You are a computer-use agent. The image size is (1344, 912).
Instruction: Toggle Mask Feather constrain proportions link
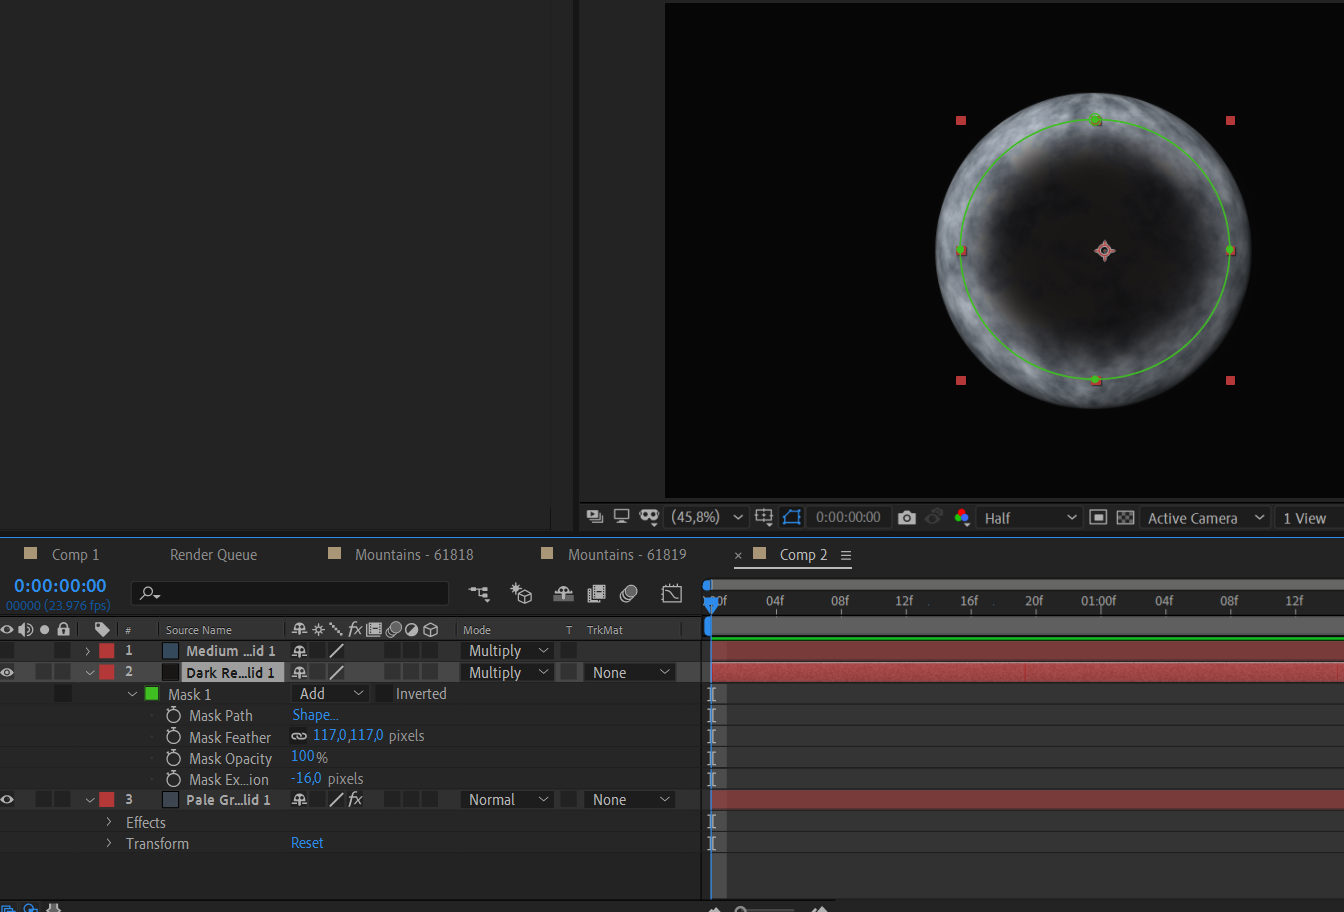[x=299, y=736]
